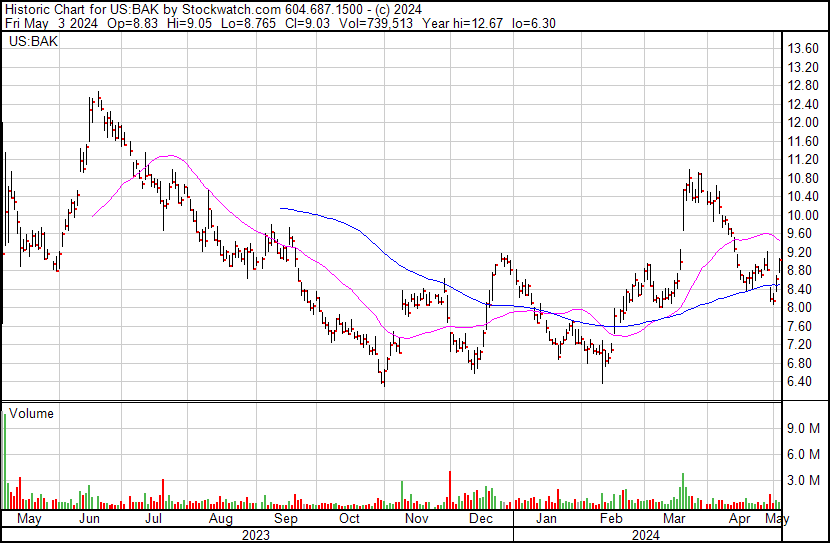Click the Volume panel label
830x543 pixels.
click(31, 413)
